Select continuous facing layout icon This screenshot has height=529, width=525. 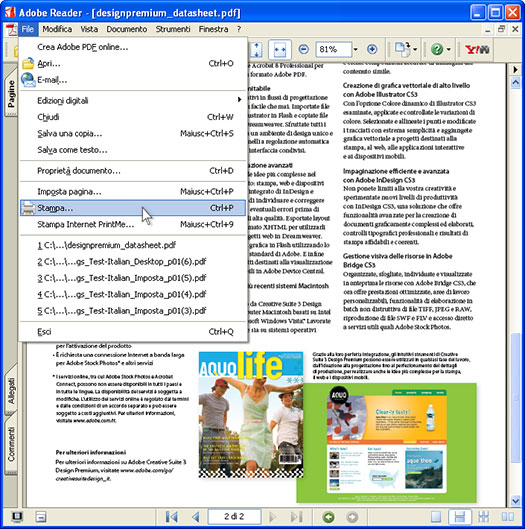[483, 517]
